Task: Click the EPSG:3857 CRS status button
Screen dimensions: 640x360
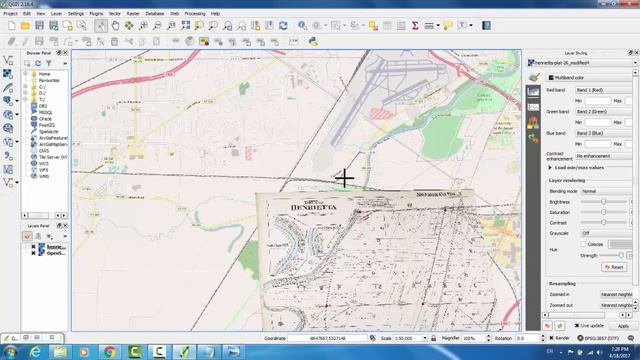Action: [x=599, y=338]
